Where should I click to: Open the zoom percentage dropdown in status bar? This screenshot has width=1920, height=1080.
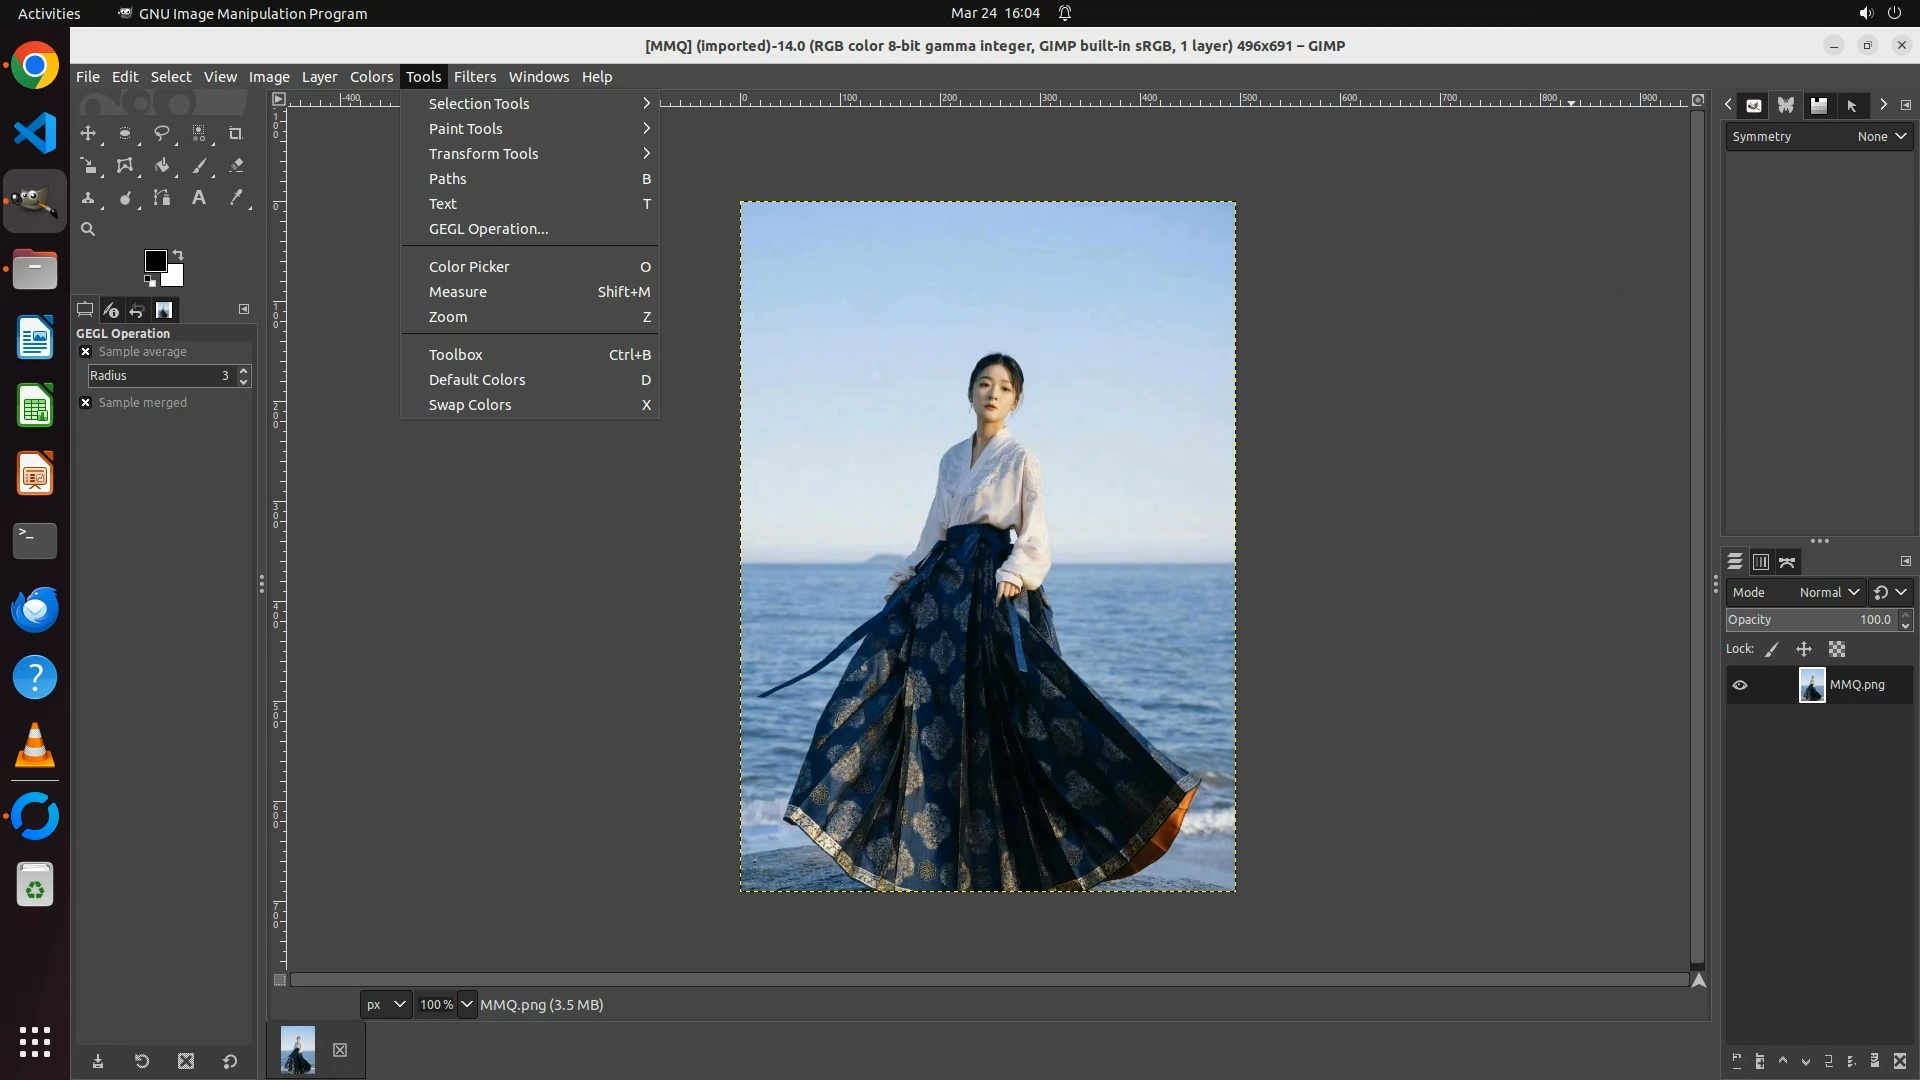467,1005
